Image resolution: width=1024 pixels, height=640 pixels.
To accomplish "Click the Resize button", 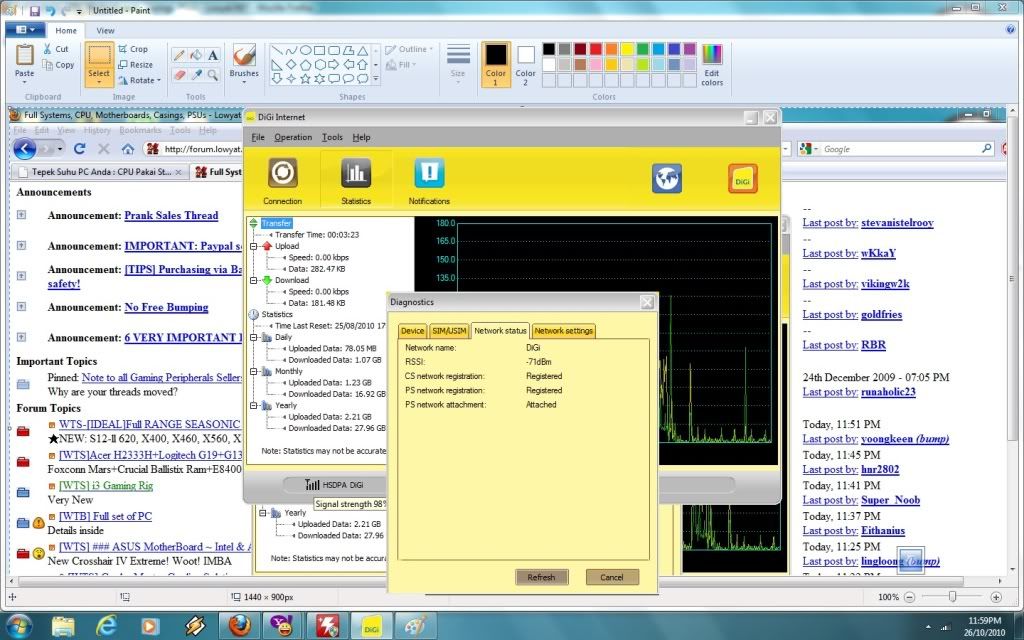I will [135, 65].
